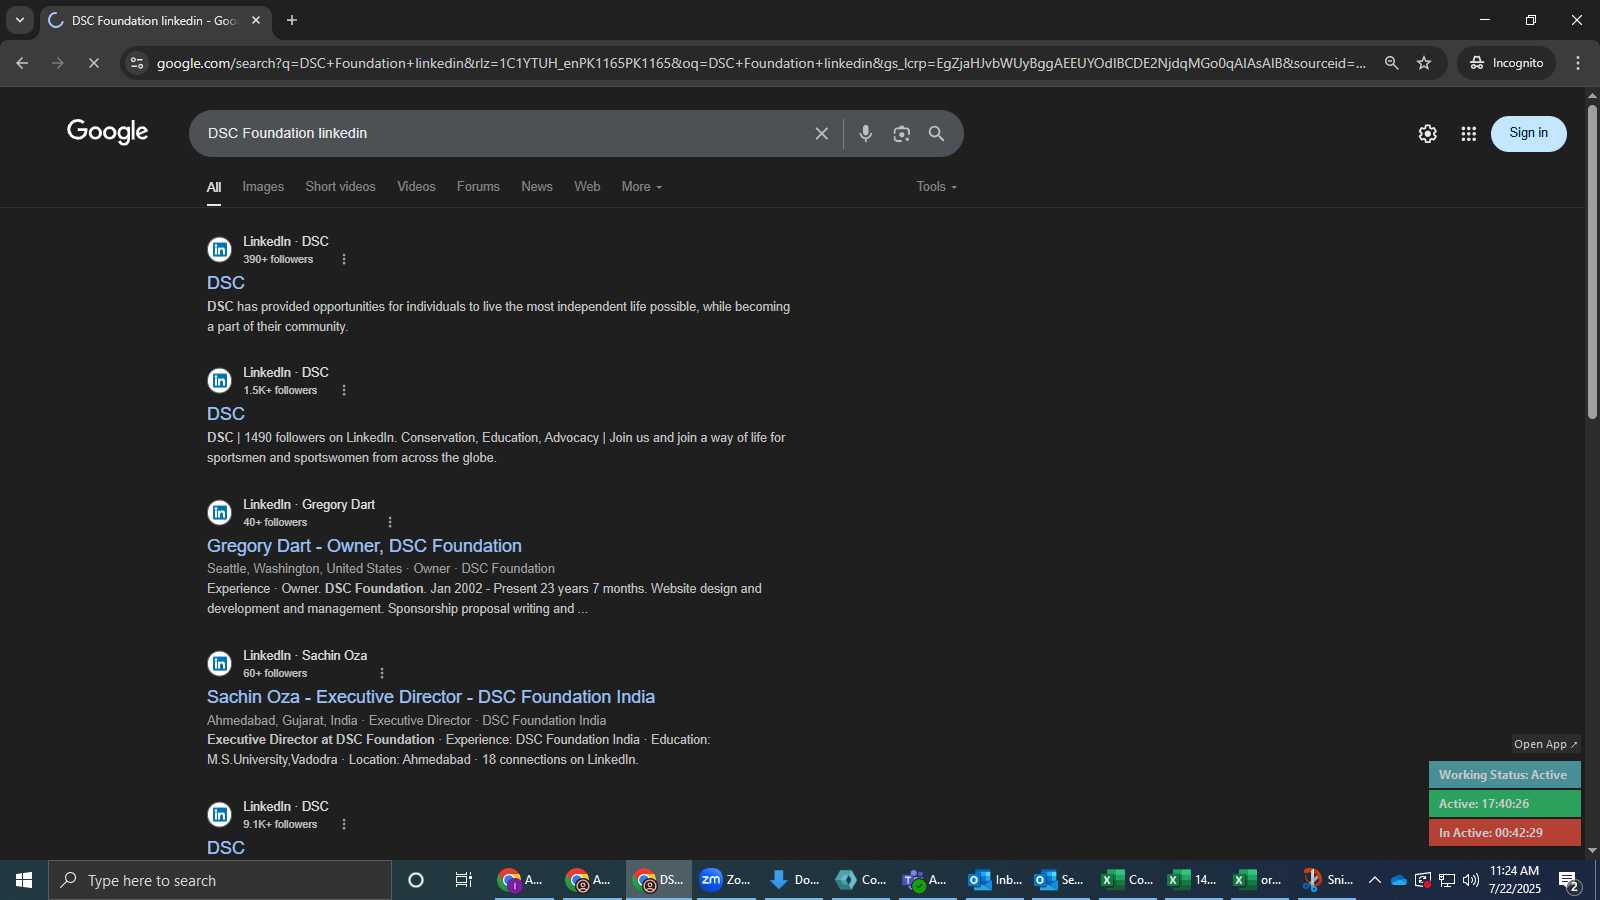Screen dimensions: 1600x900
Task: Open Task View on taskbar
Action: coord(463,880)
